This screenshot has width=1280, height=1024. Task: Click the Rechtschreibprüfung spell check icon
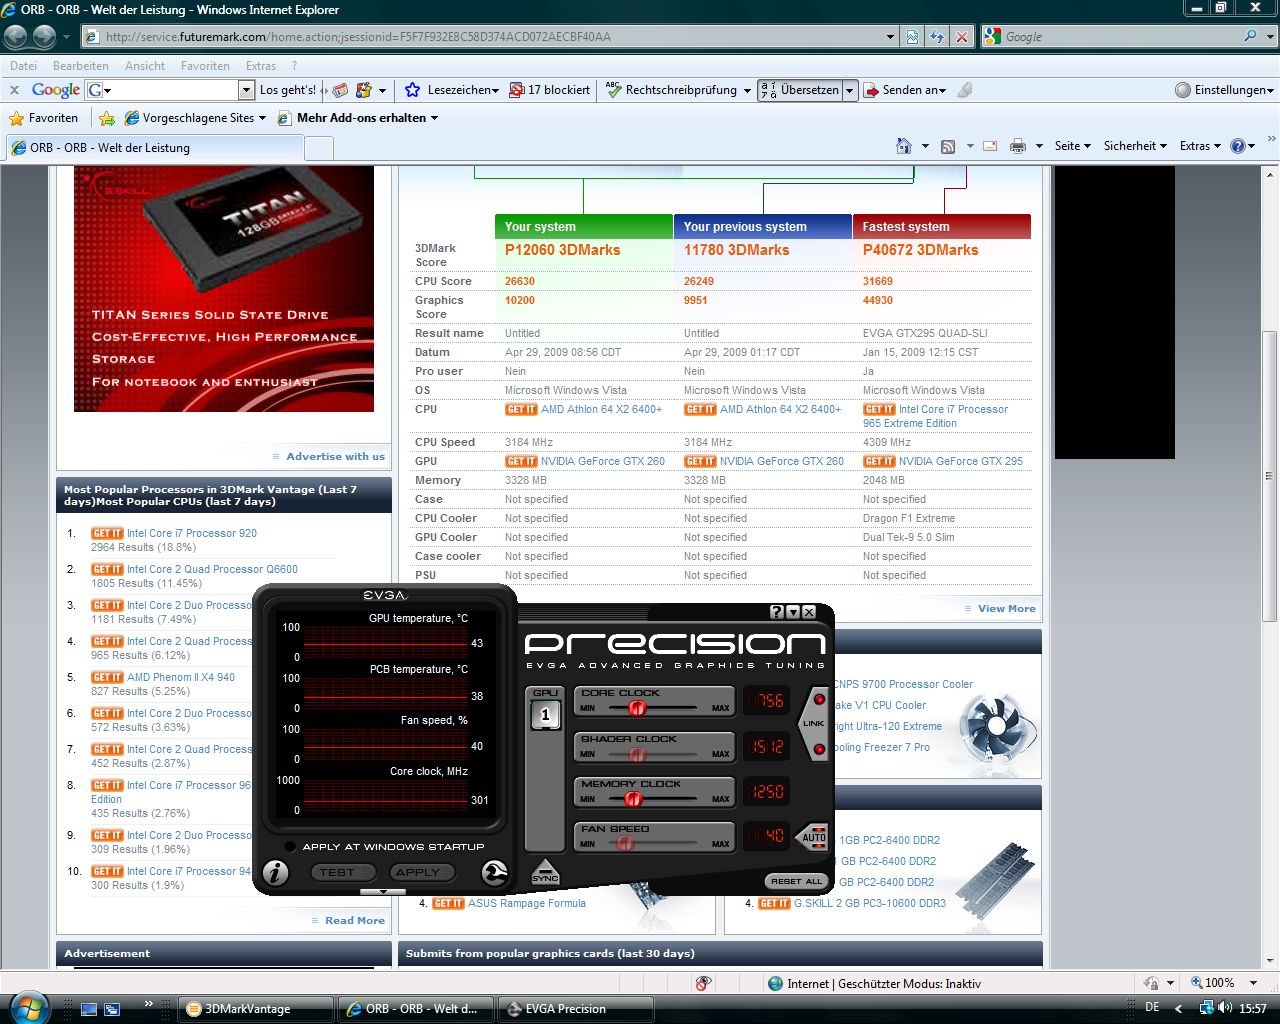(614, 90)
